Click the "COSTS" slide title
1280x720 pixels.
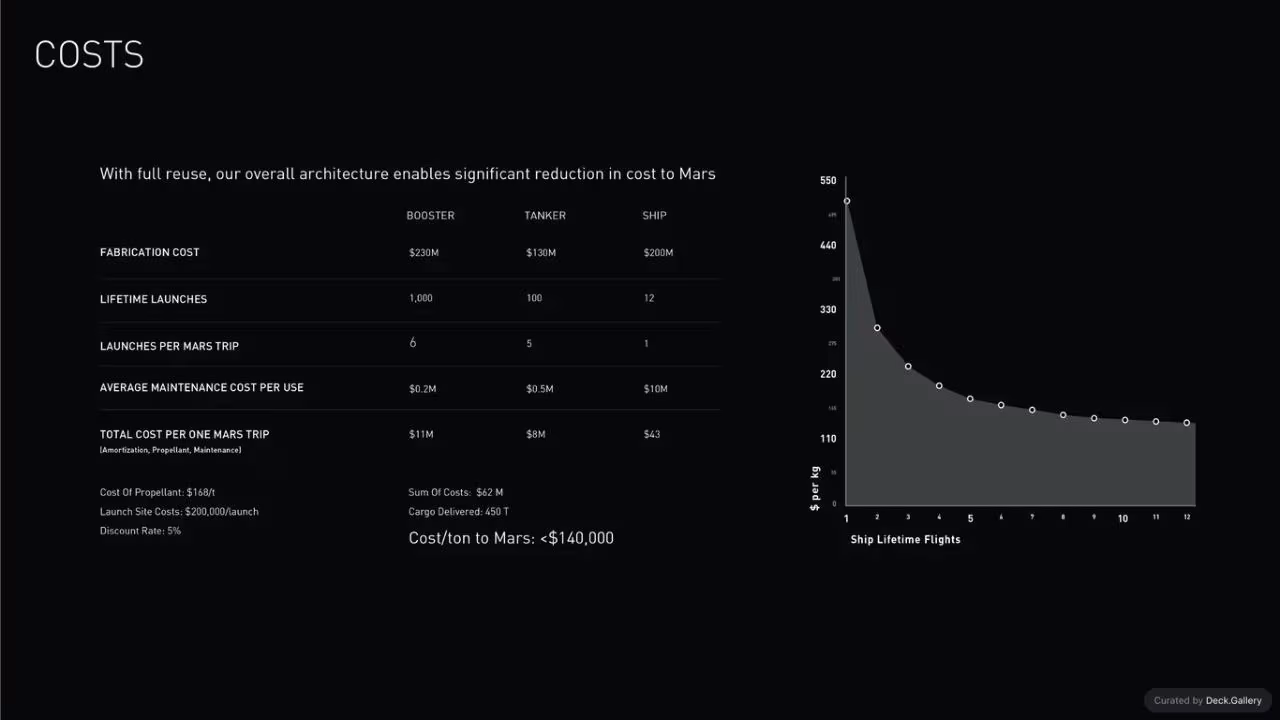(89, 54)
